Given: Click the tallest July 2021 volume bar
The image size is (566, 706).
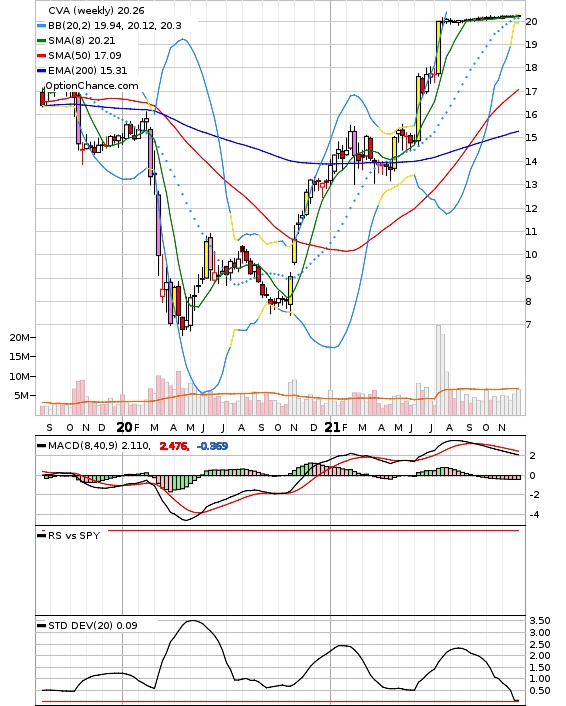Looking at the screenshot, I should click(438, 370).
